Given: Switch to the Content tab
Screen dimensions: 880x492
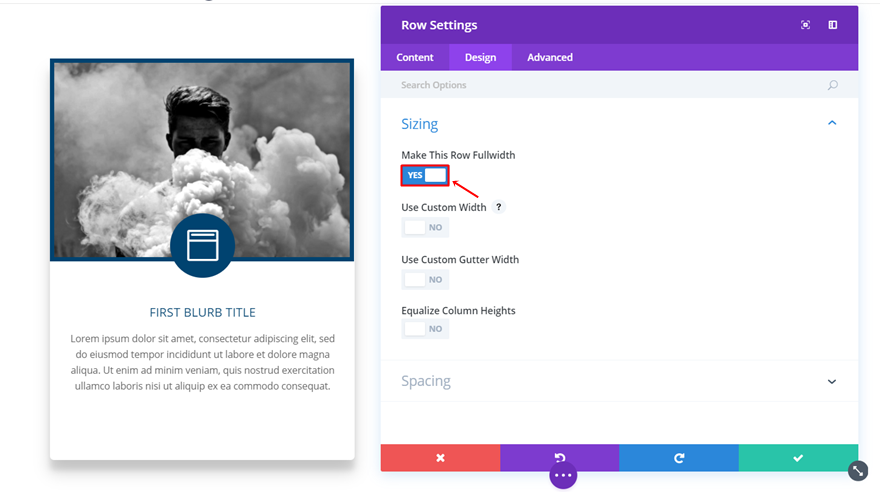Looking at the screenshot, I should 415,57.
